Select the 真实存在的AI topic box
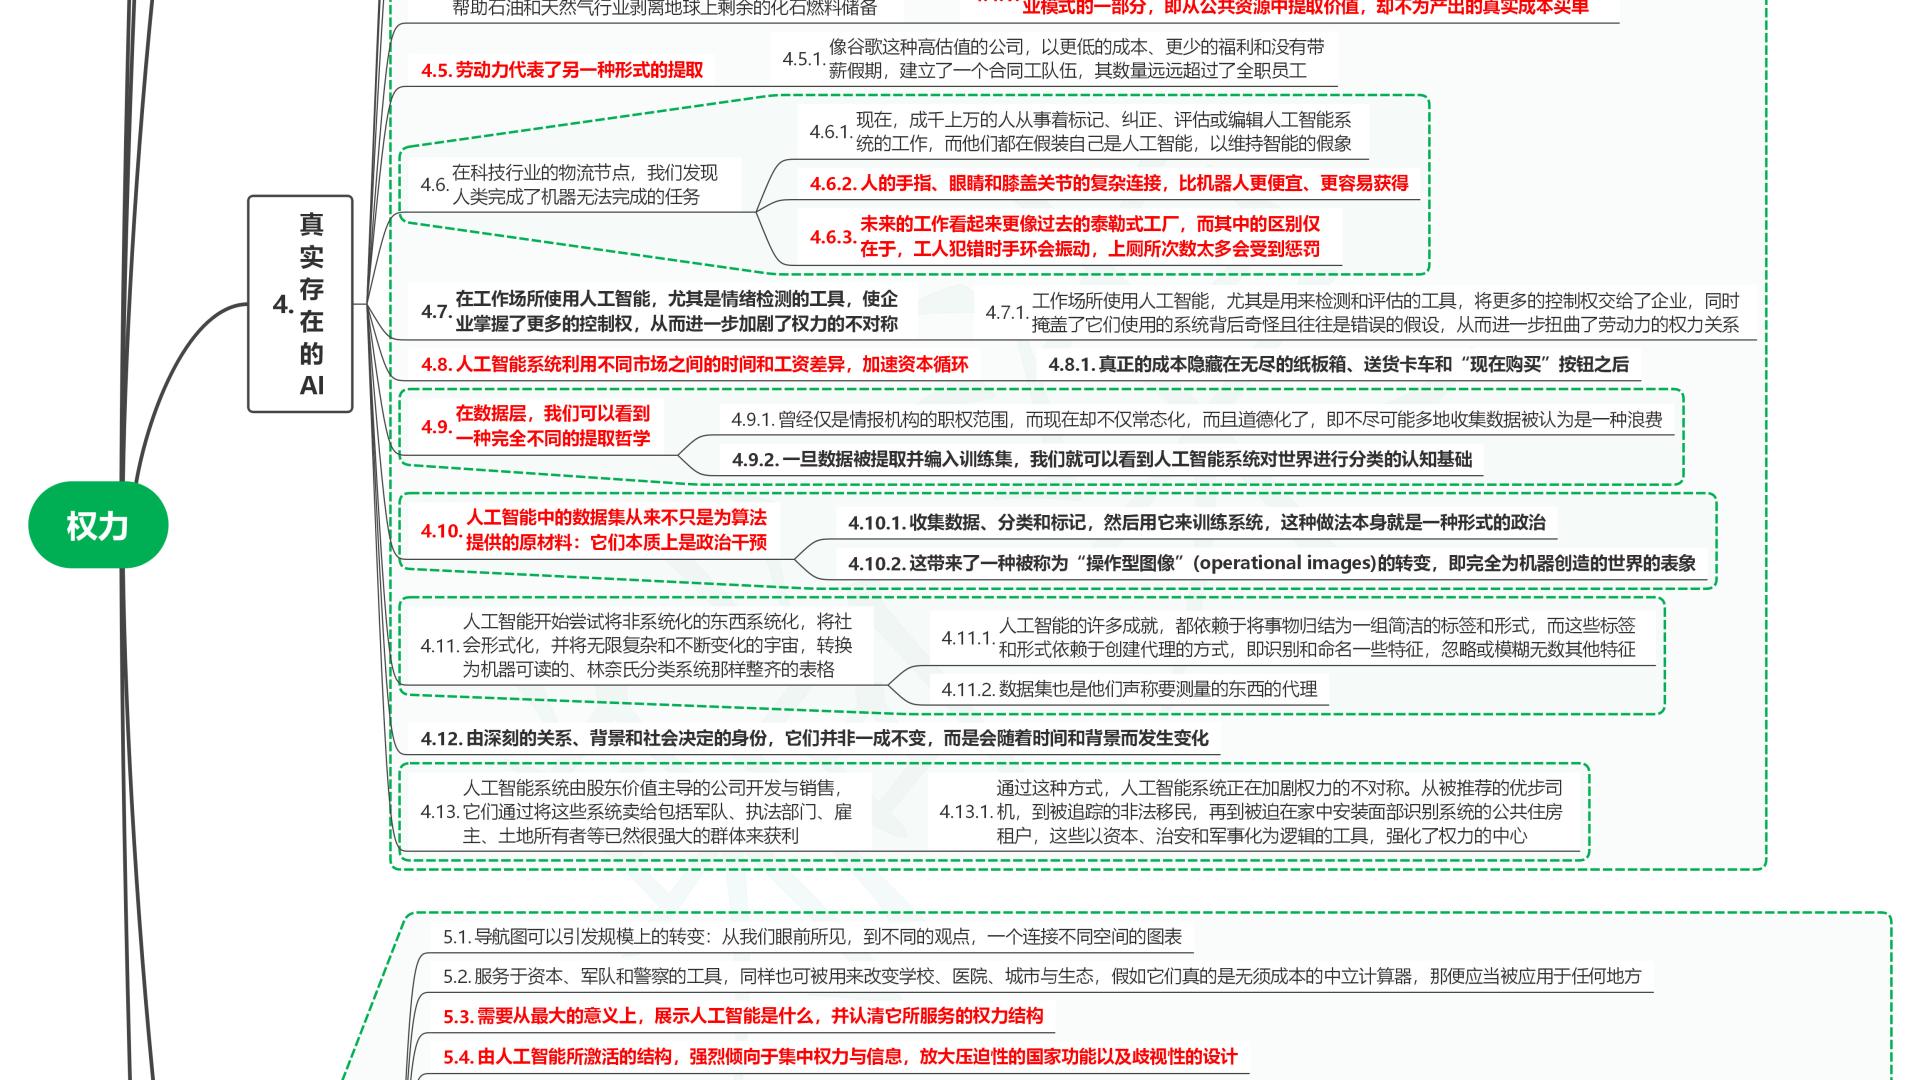Screen dimensions: 1920x1080 tap(300, 304)
